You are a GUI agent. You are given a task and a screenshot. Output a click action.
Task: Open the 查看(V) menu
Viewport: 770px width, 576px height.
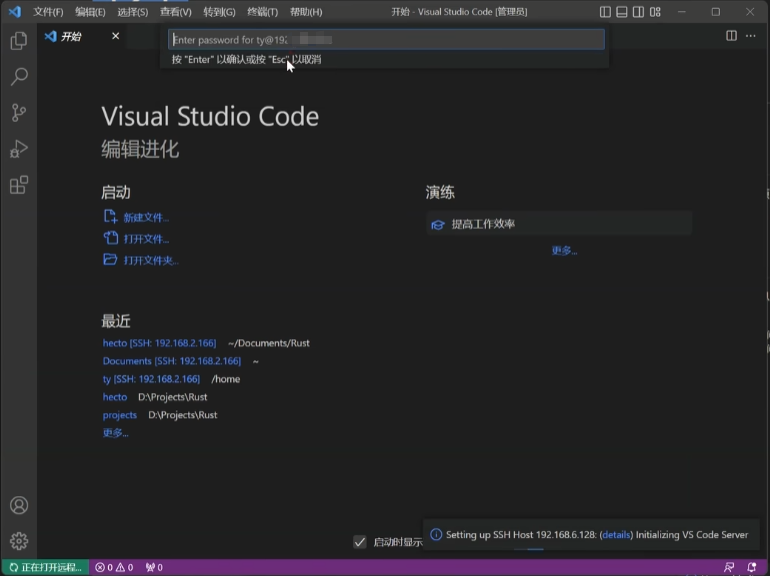pos(175,12)
